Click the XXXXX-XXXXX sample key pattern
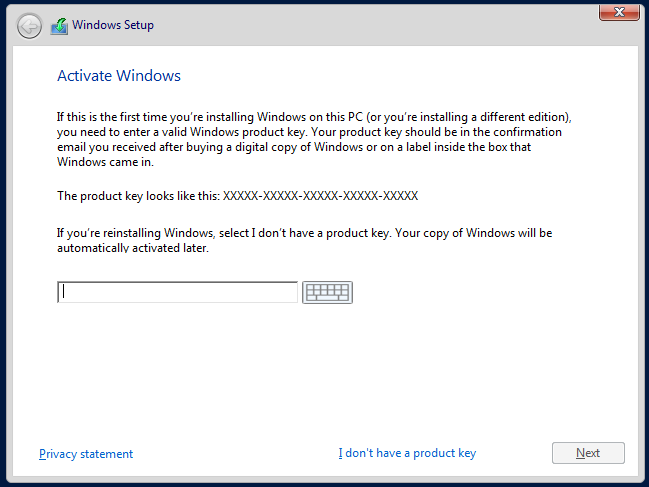This screenshot has height=487, width=649. pos(320,196)
